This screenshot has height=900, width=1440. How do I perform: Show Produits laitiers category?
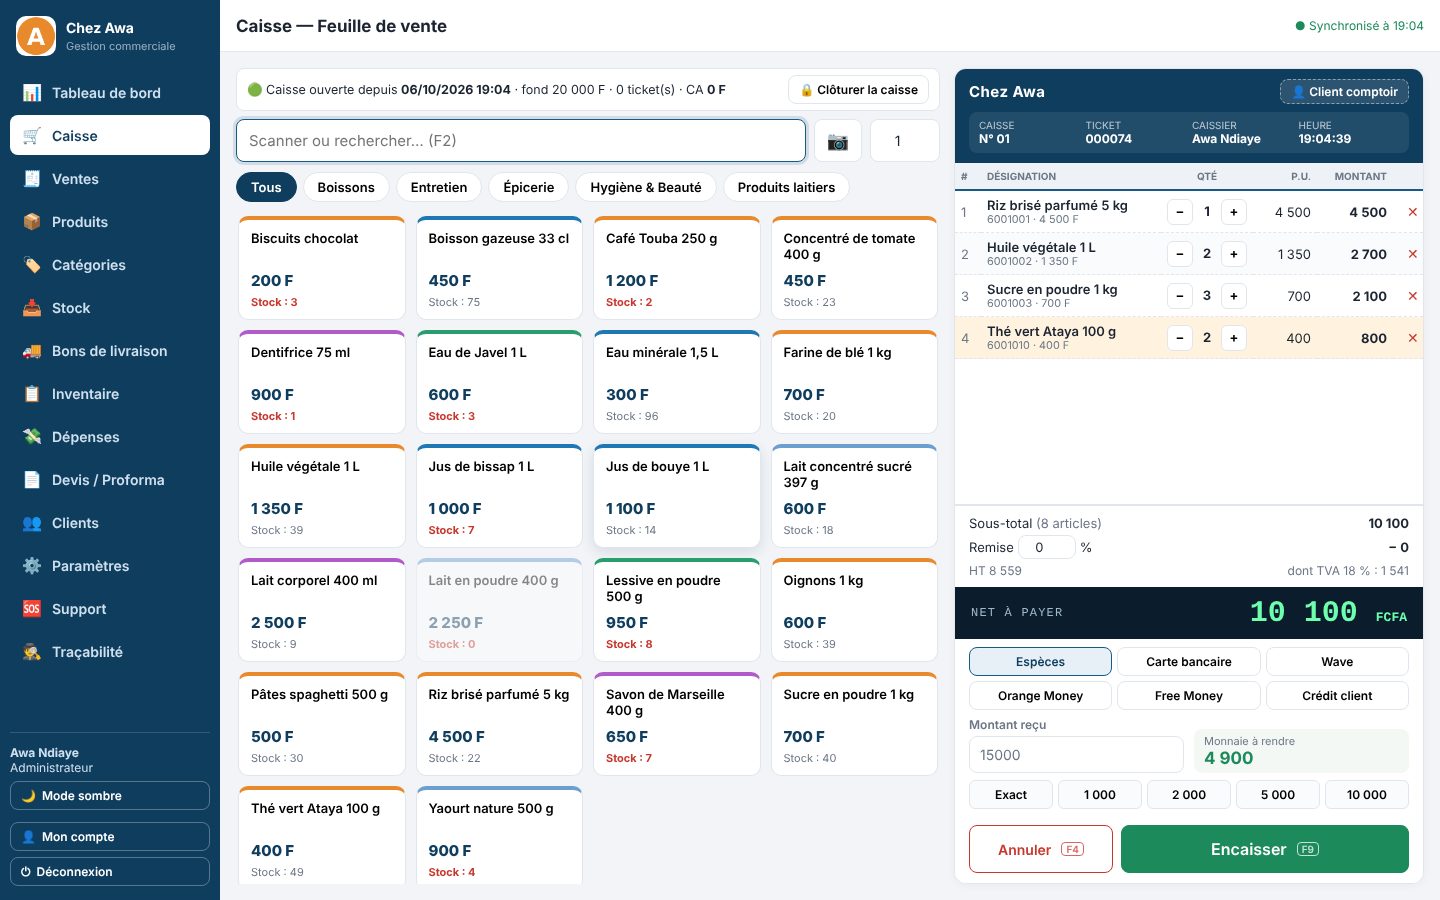[786, 187]
